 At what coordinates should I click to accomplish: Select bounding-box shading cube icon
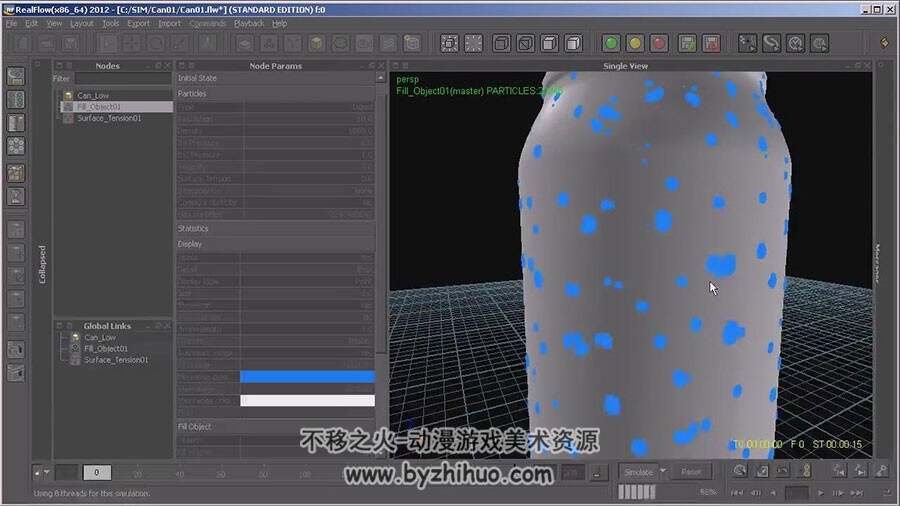[501, 43]
